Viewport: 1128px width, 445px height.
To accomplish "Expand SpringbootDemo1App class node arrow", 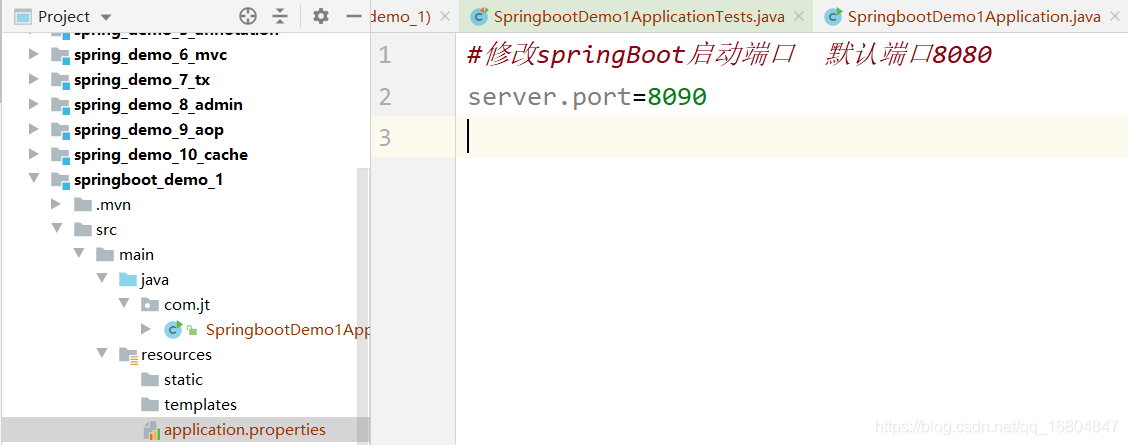I will pos(146,329).
